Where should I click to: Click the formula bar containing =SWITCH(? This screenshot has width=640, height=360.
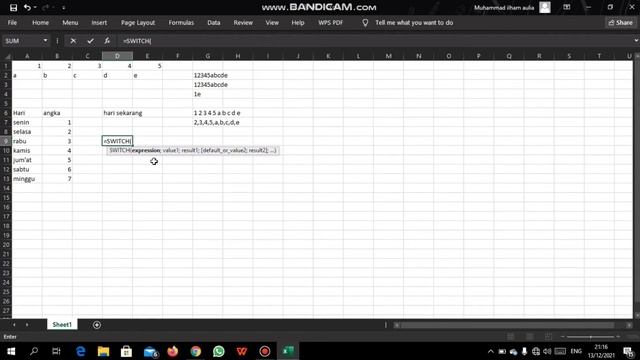tap(376, 41)
